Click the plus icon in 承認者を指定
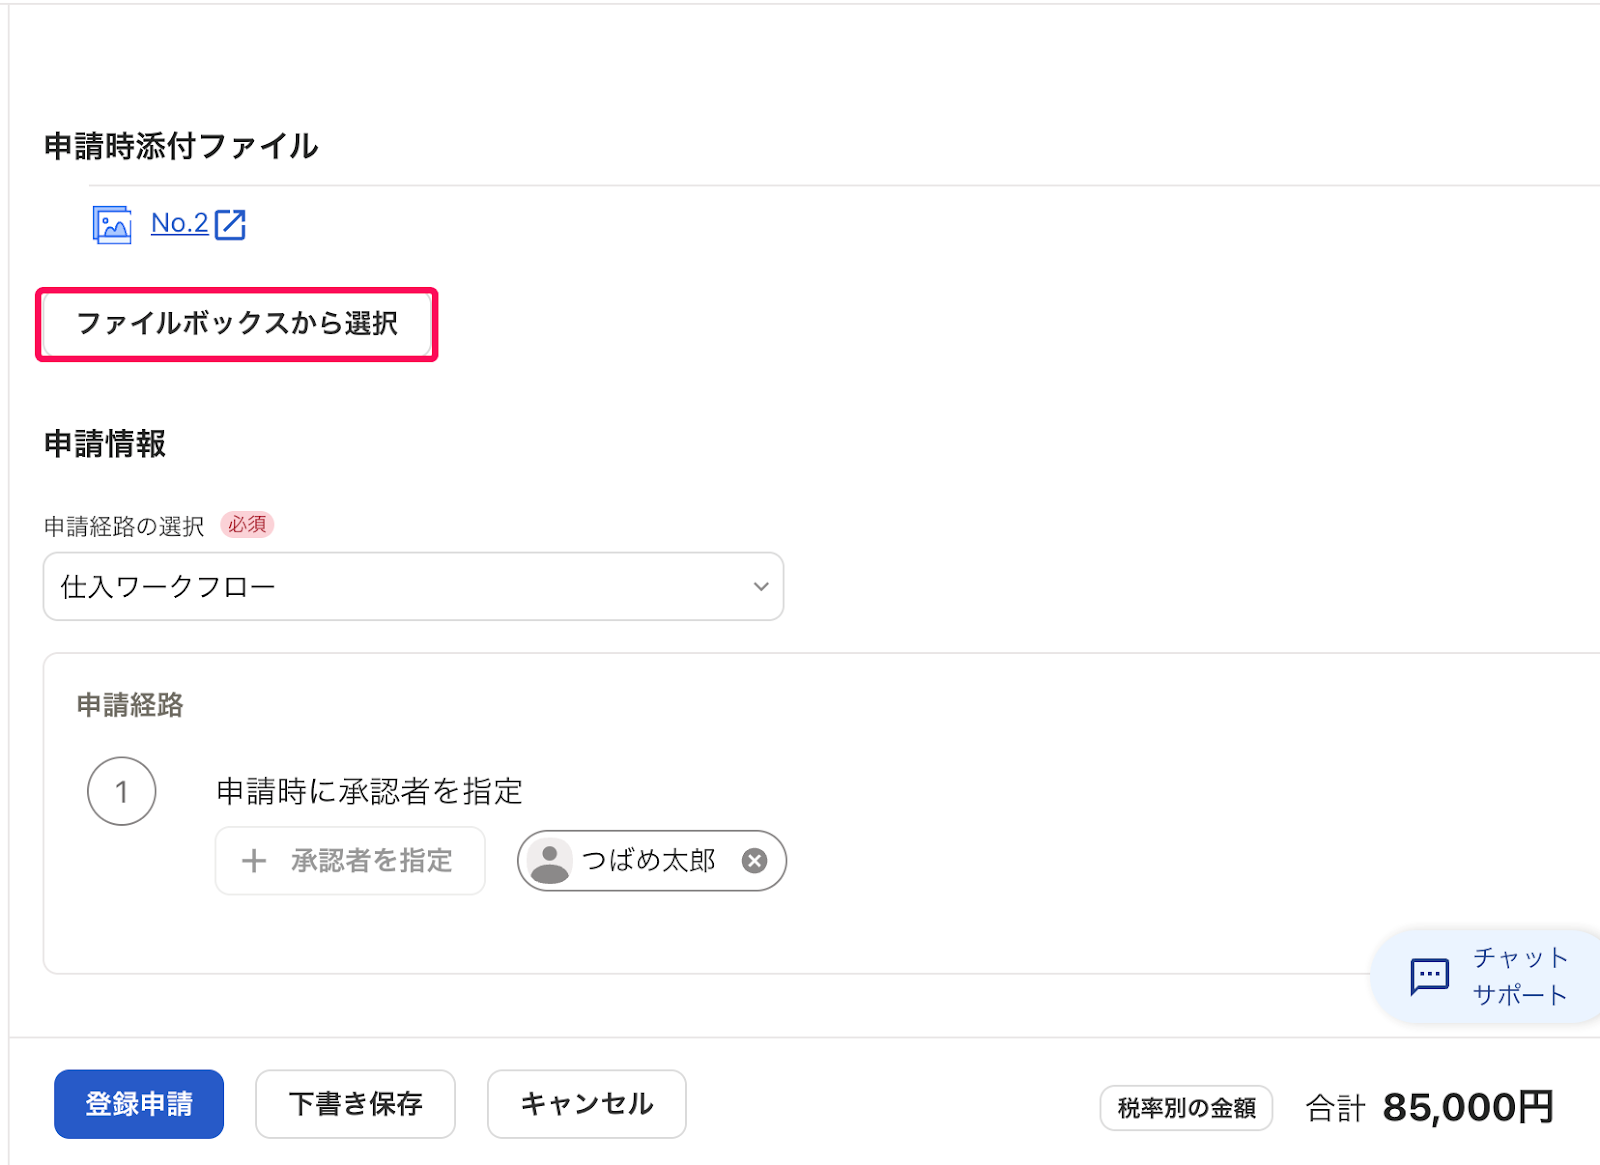 pyautogui.click(x=254, y=860)
